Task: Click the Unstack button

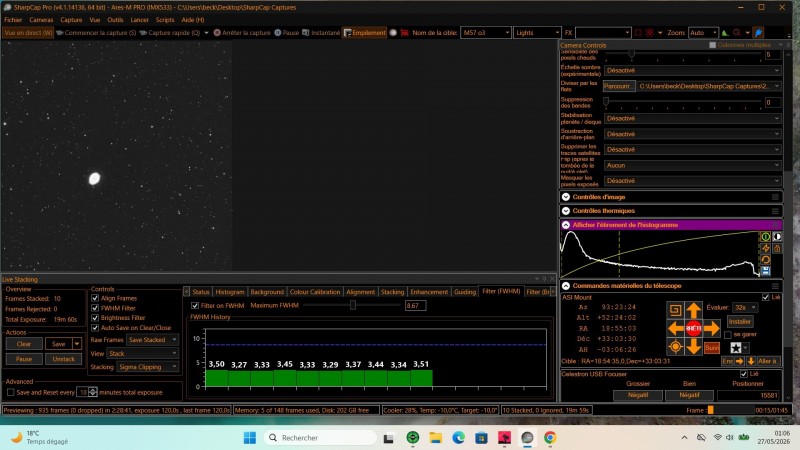Action: pos(63,359)
